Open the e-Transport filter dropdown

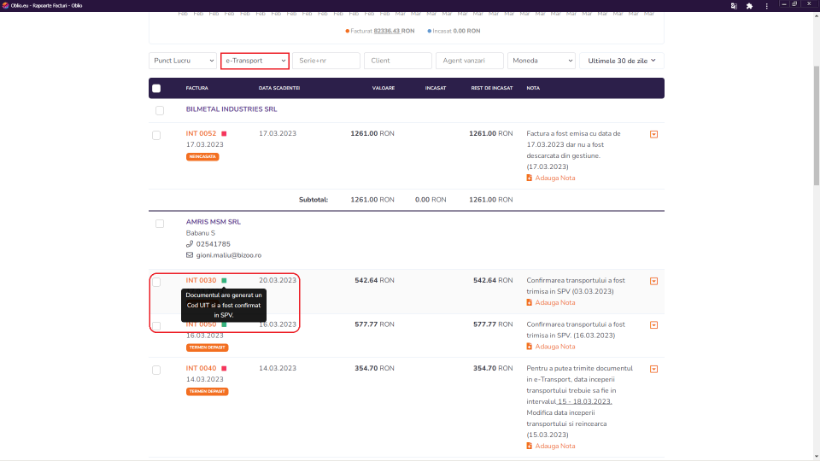(x=255, y=61)
